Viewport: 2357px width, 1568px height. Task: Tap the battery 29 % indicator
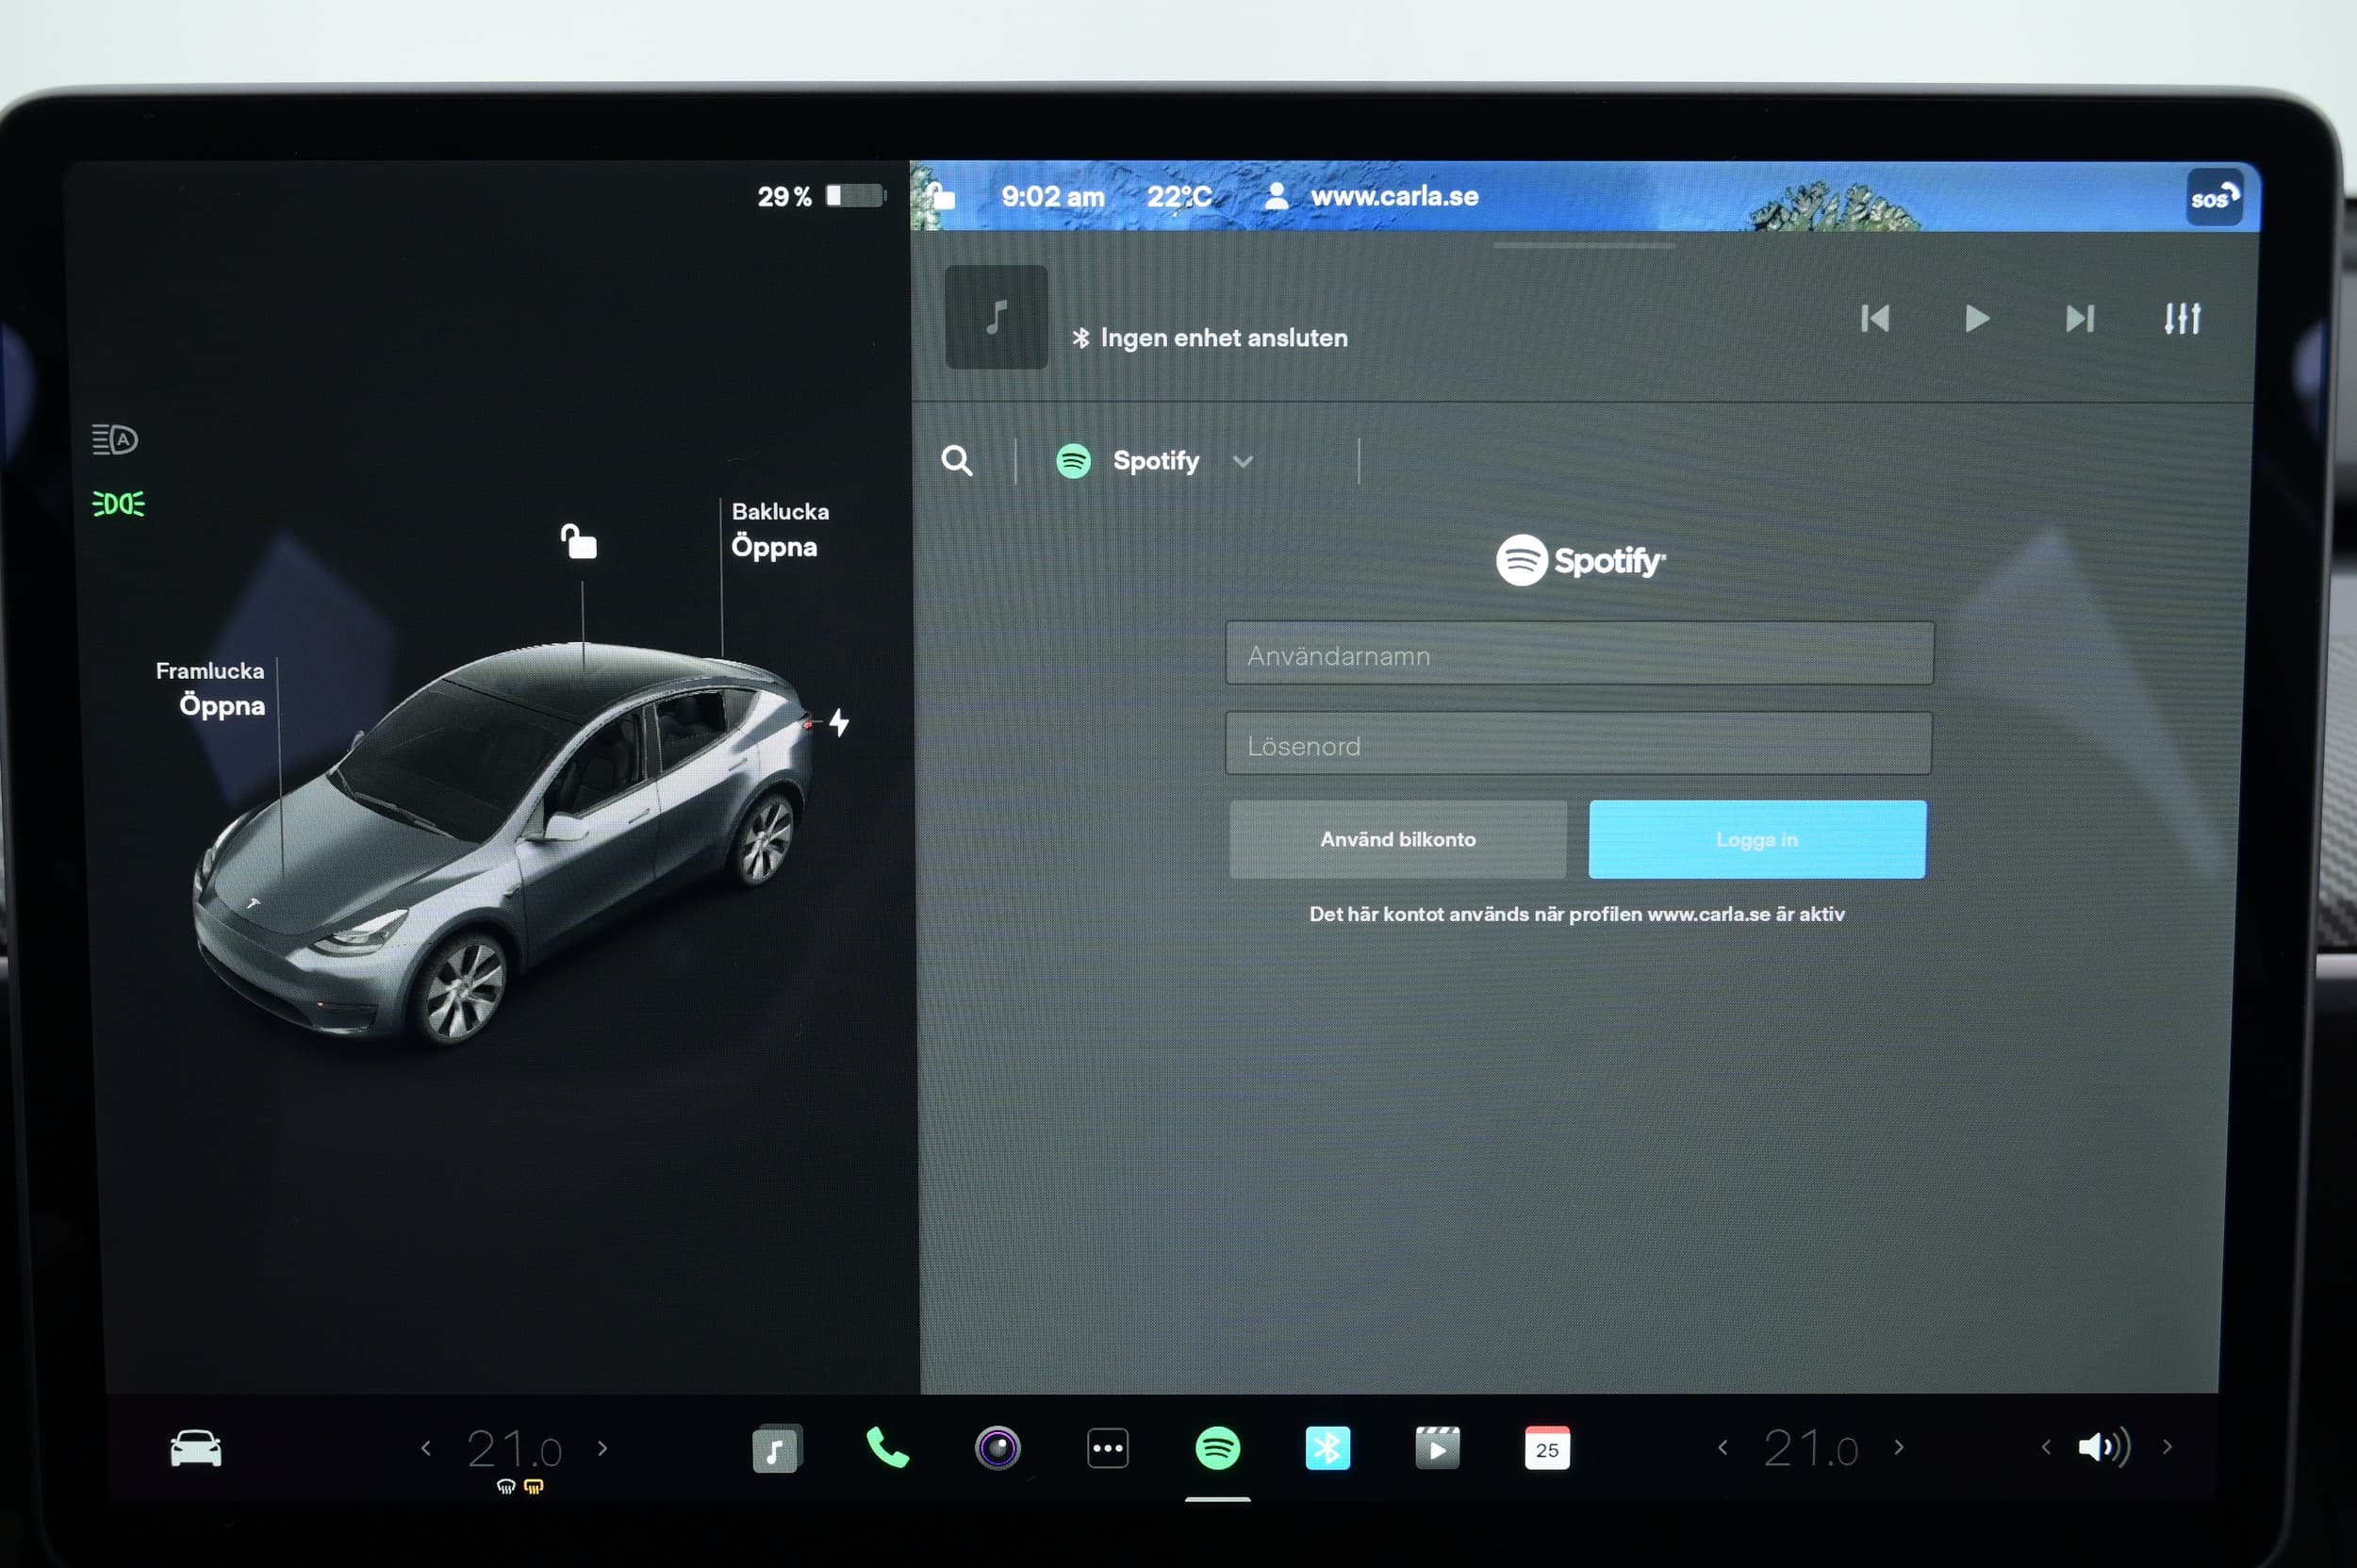[x=820, y=196]
